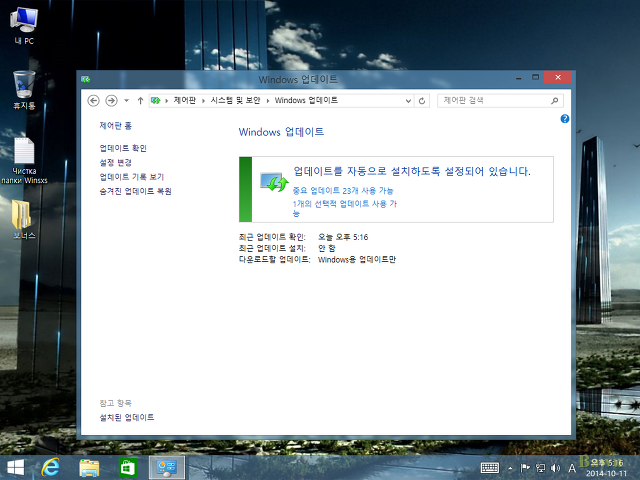This screenshot has width=640, height=480.
Task: Click the search magnifier icon
Action: pyautogui.click(x=554, y=100)
